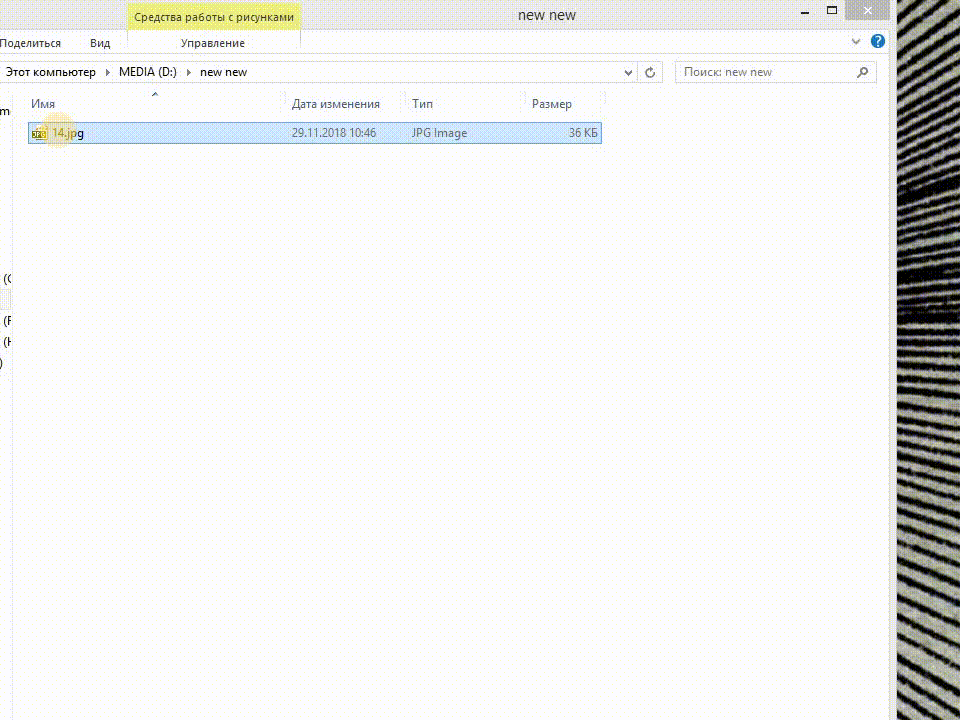Expand the arrow after Этот компьютер breadcrumb
The height and width of the screenshot is (720, 960).
coord(108,72)
